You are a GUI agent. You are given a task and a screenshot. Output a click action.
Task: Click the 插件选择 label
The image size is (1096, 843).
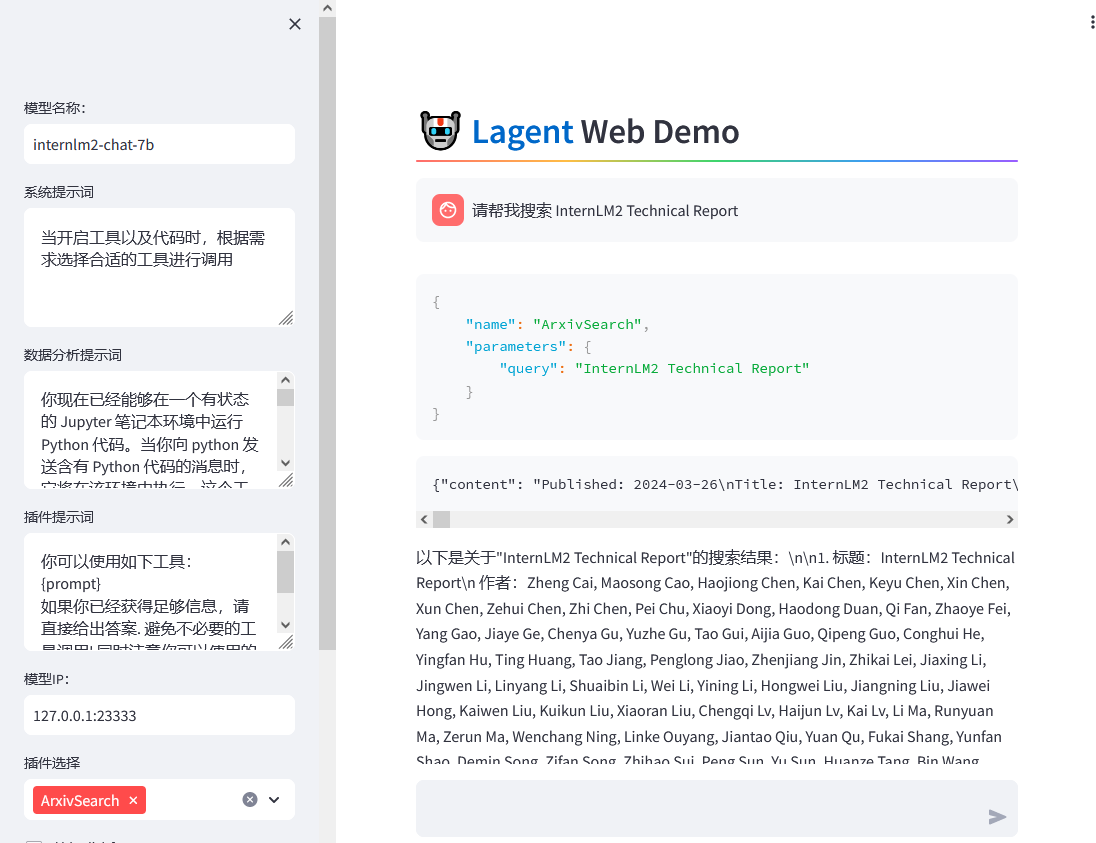52,763
